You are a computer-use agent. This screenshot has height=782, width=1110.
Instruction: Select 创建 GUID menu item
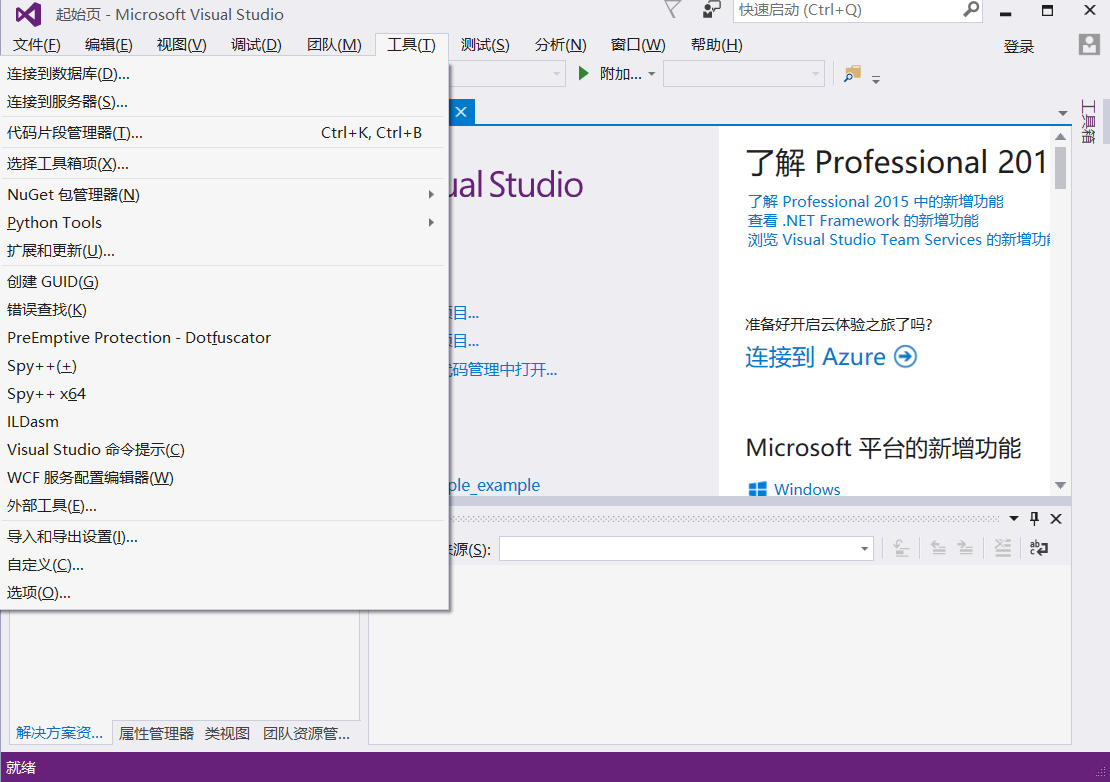(223, 282)
